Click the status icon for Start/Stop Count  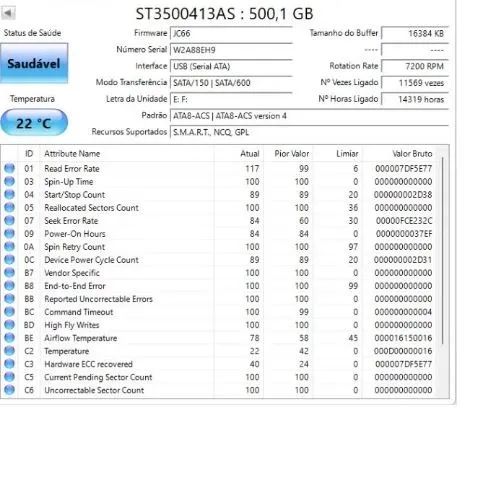[9, 194]
